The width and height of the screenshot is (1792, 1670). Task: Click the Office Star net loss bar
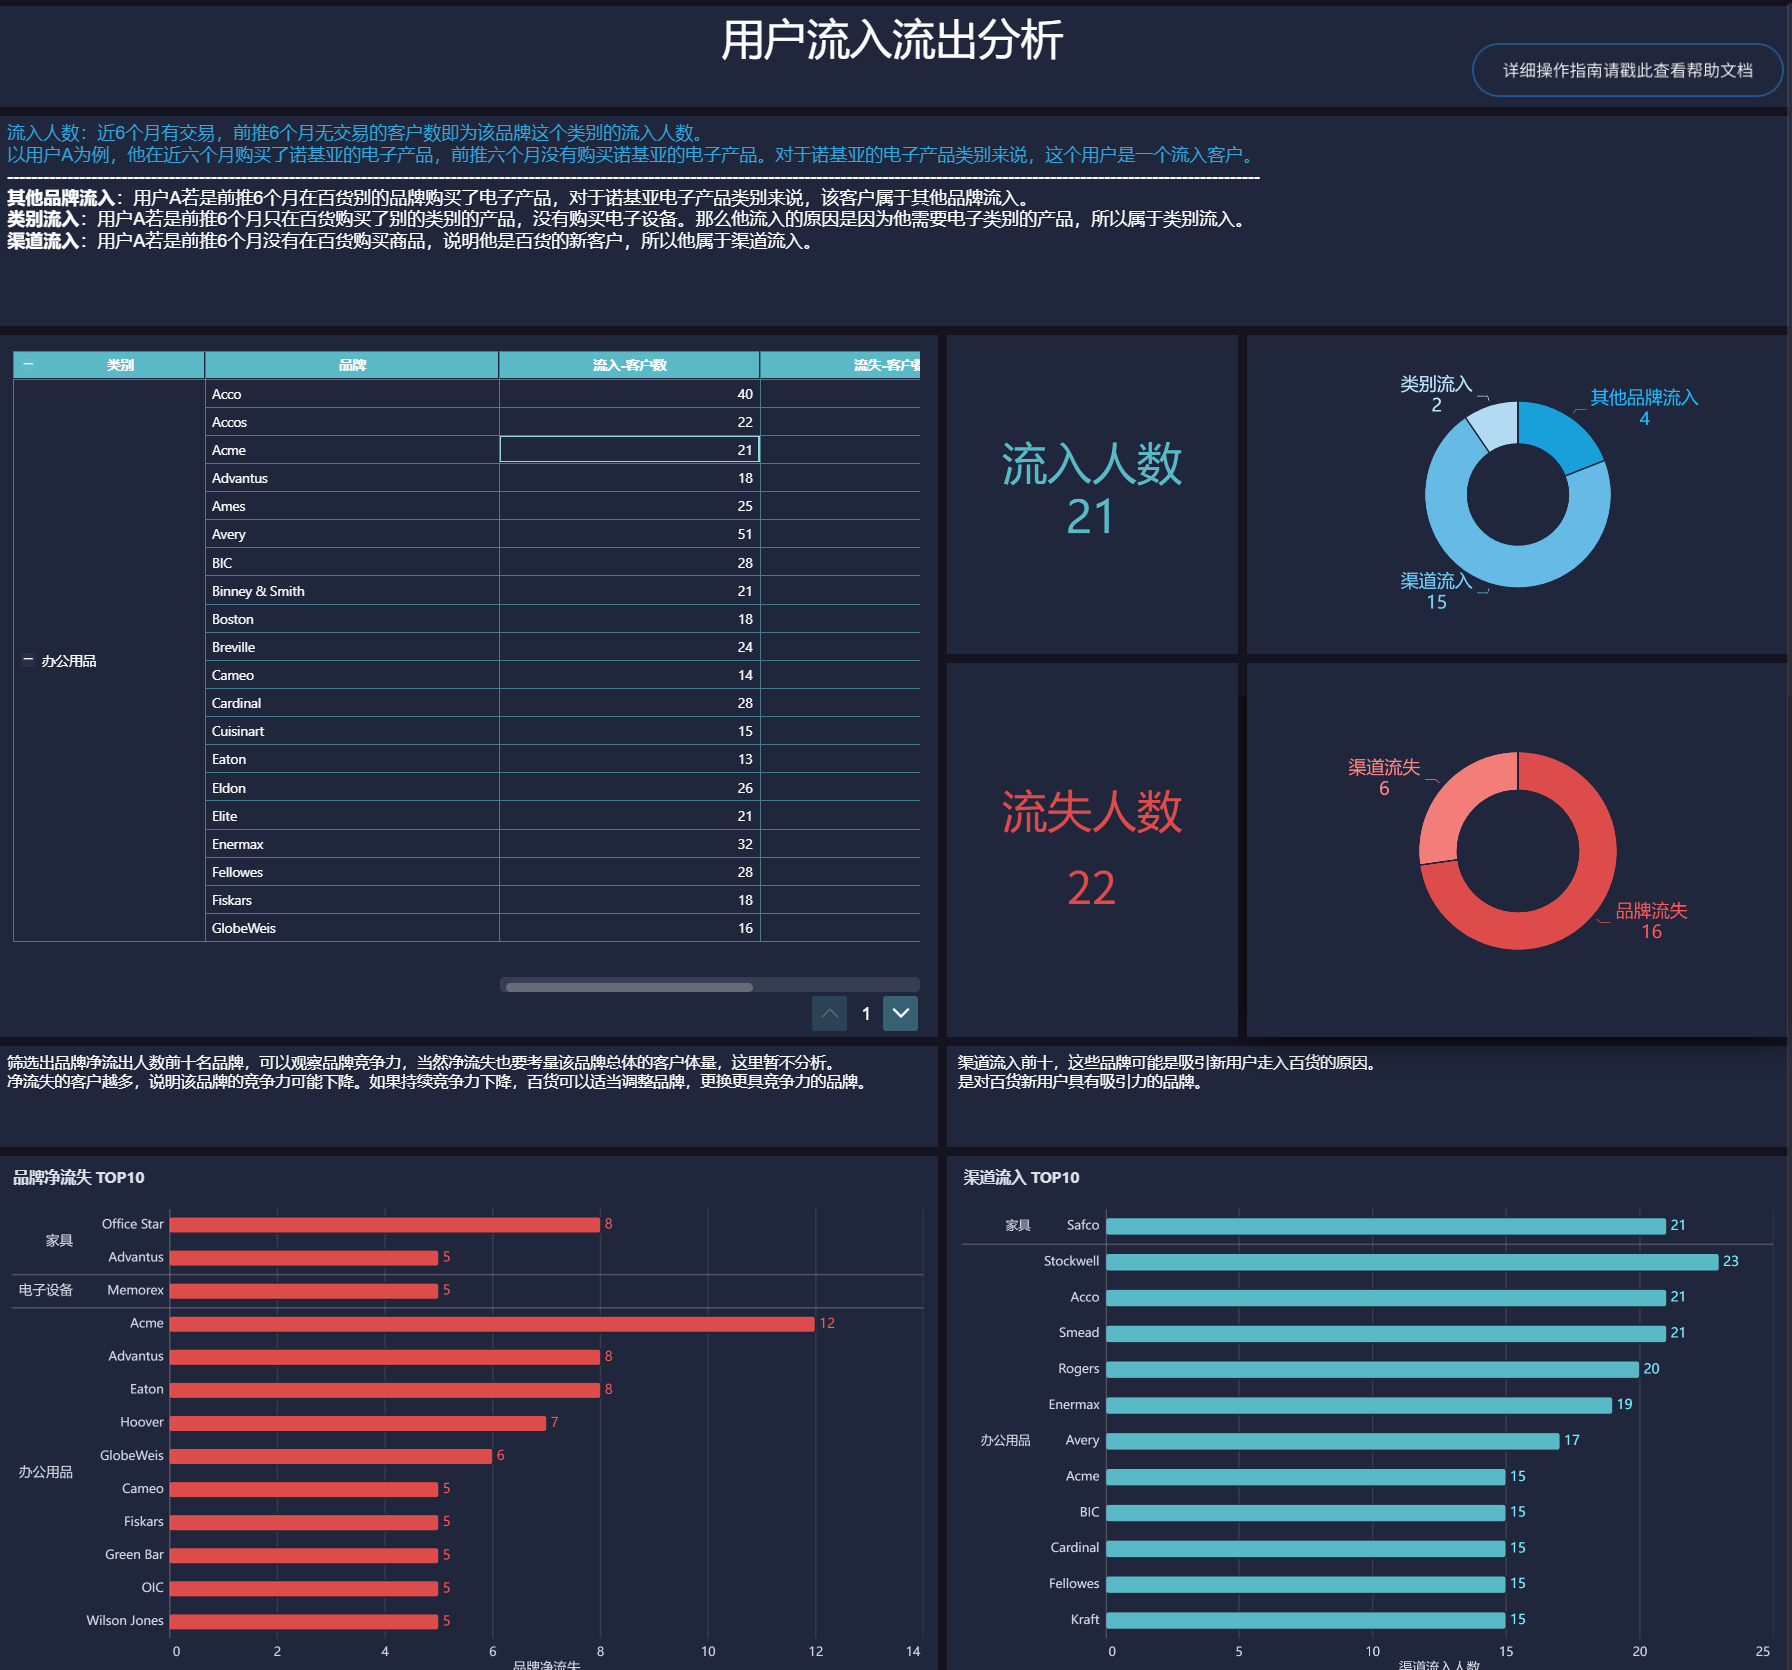click(x=385, y=1224)
